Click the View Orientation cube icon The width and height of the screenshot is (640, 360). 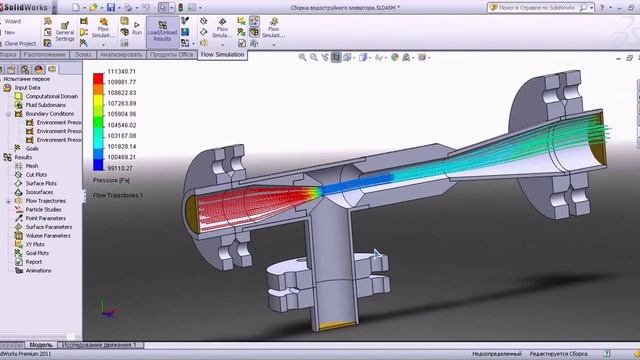(347, 58)
